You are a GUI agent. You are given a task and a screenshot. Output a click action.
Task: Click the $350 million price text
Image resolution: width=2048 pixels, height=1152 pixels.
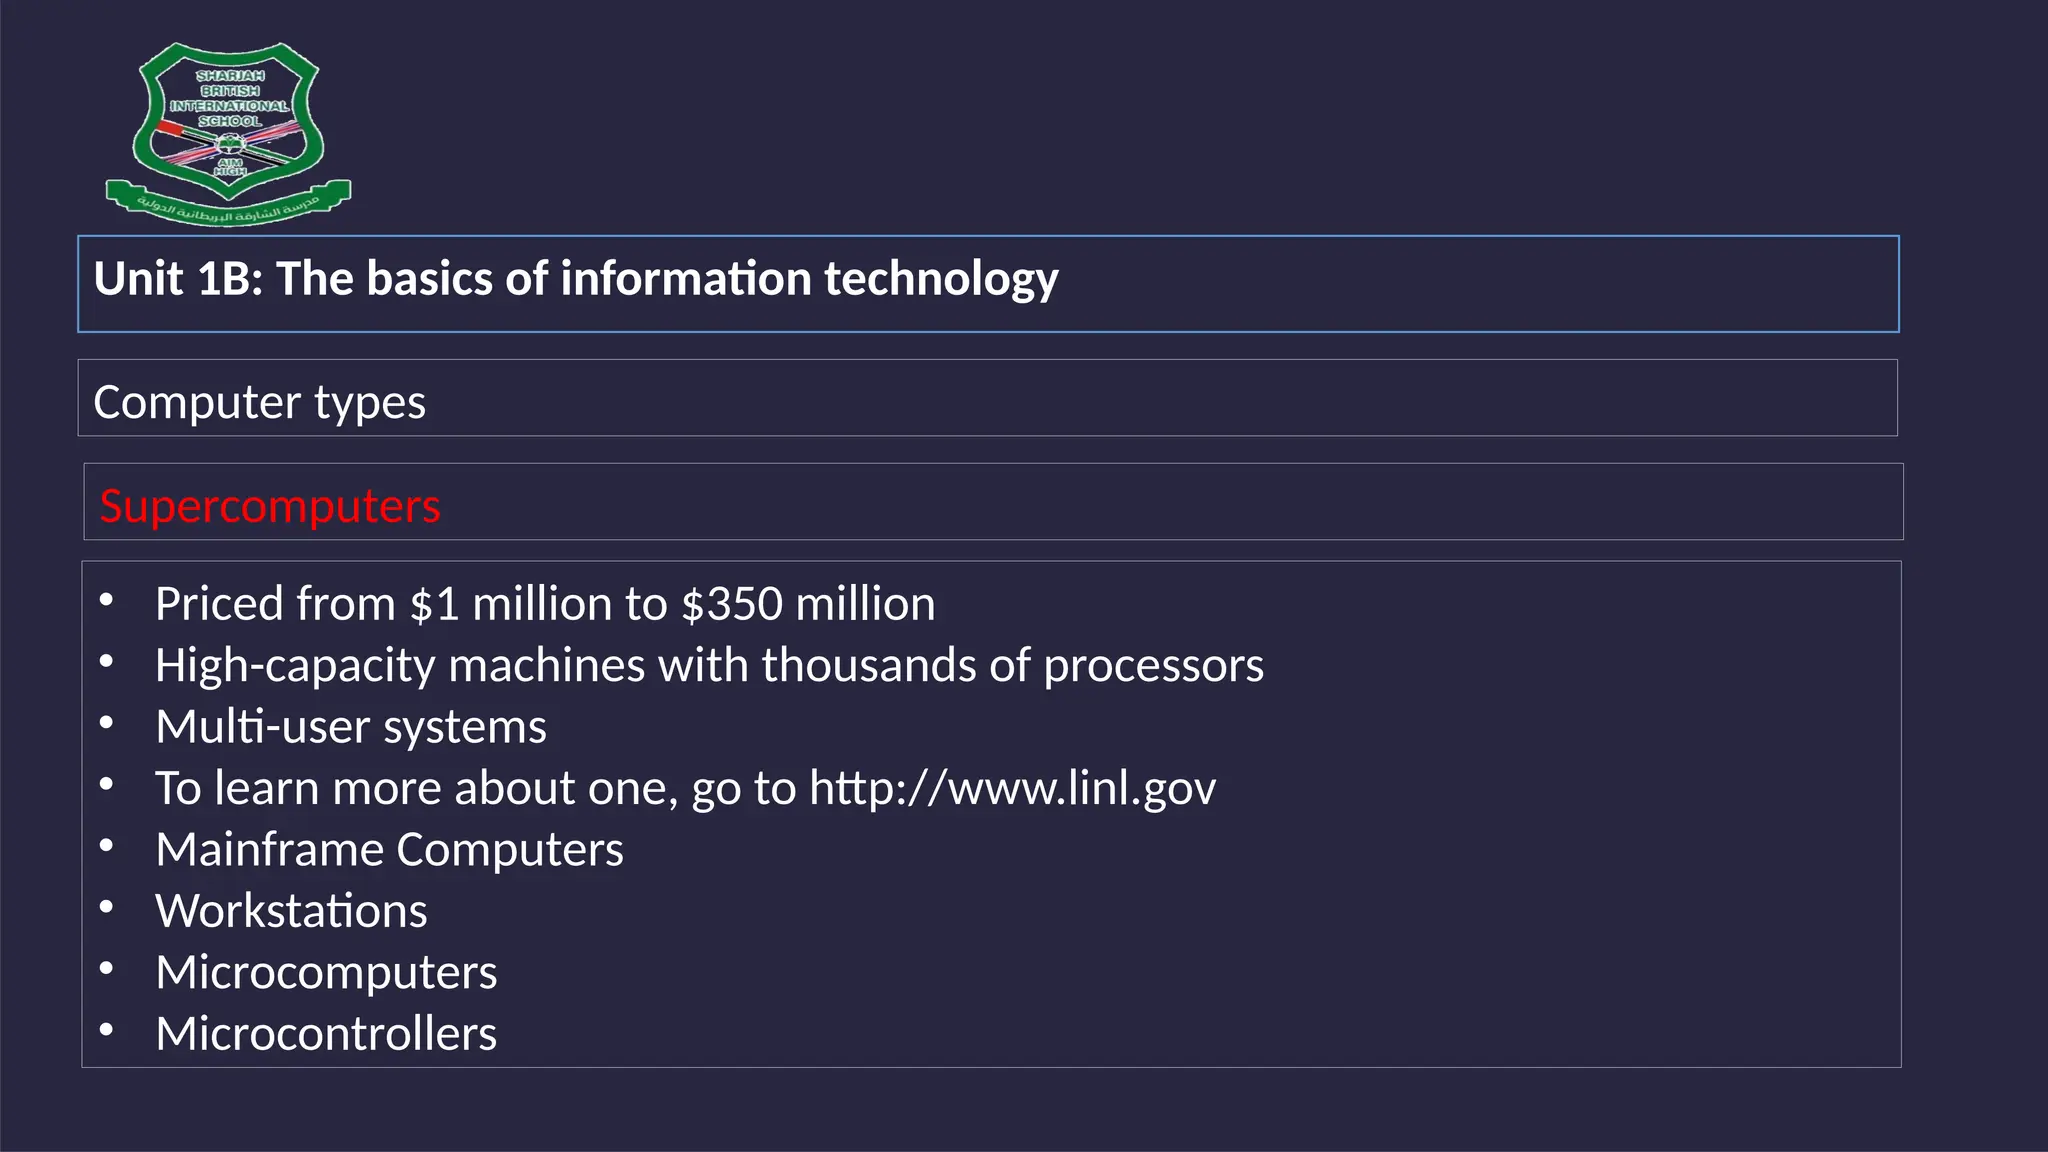(x=808, y=604)
